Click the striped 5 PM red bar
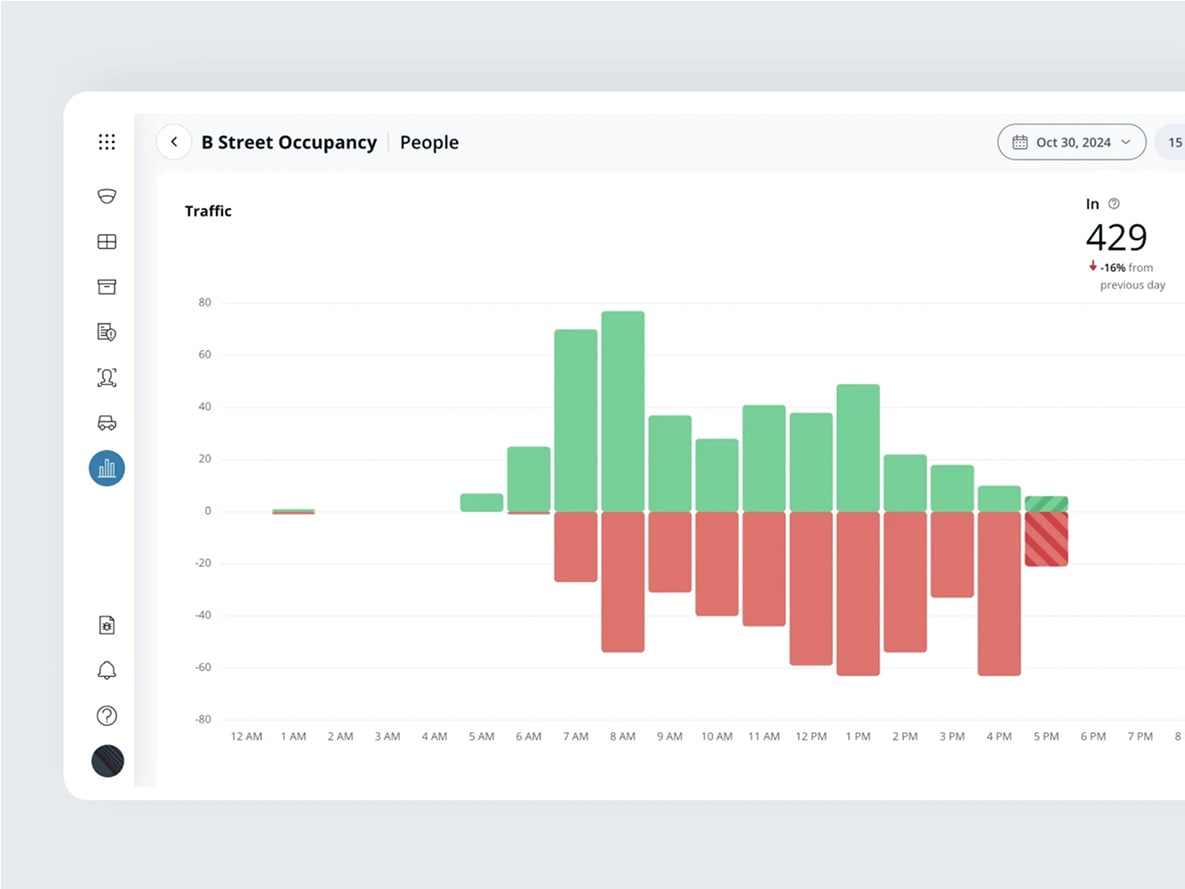Viewport: 1185px width, 889px height. (1046, 539)
